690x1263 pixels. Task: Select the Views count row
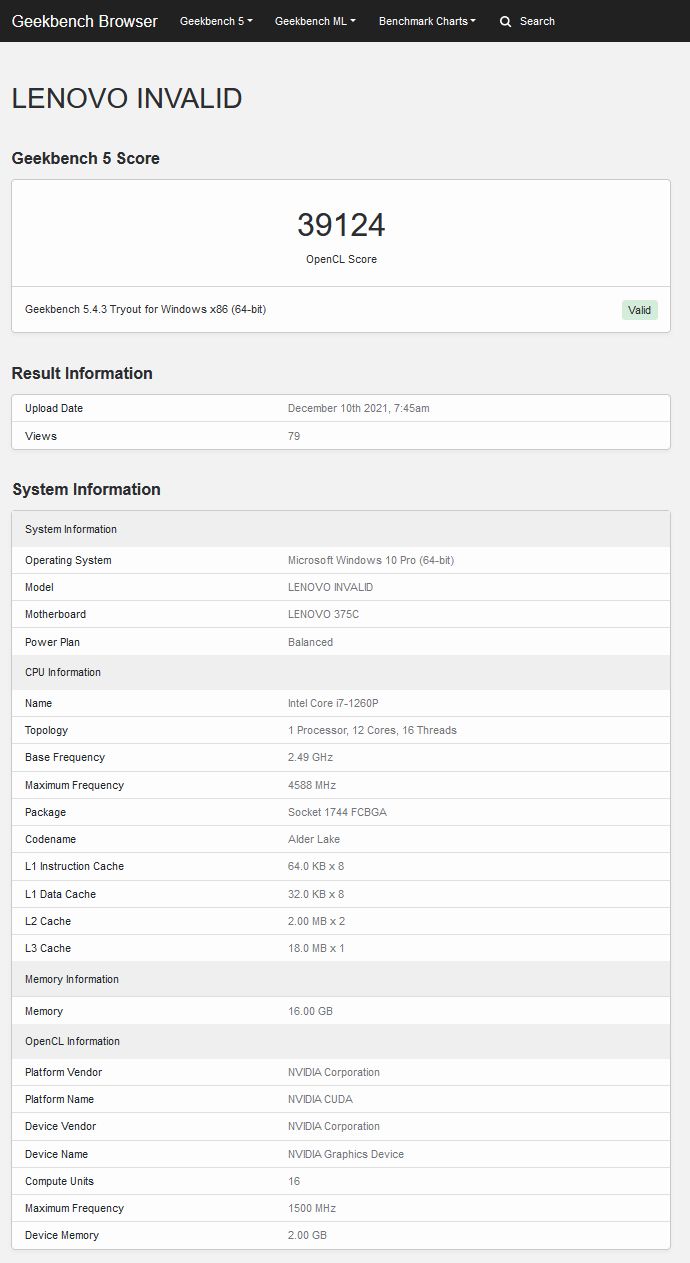click(341, 436)
